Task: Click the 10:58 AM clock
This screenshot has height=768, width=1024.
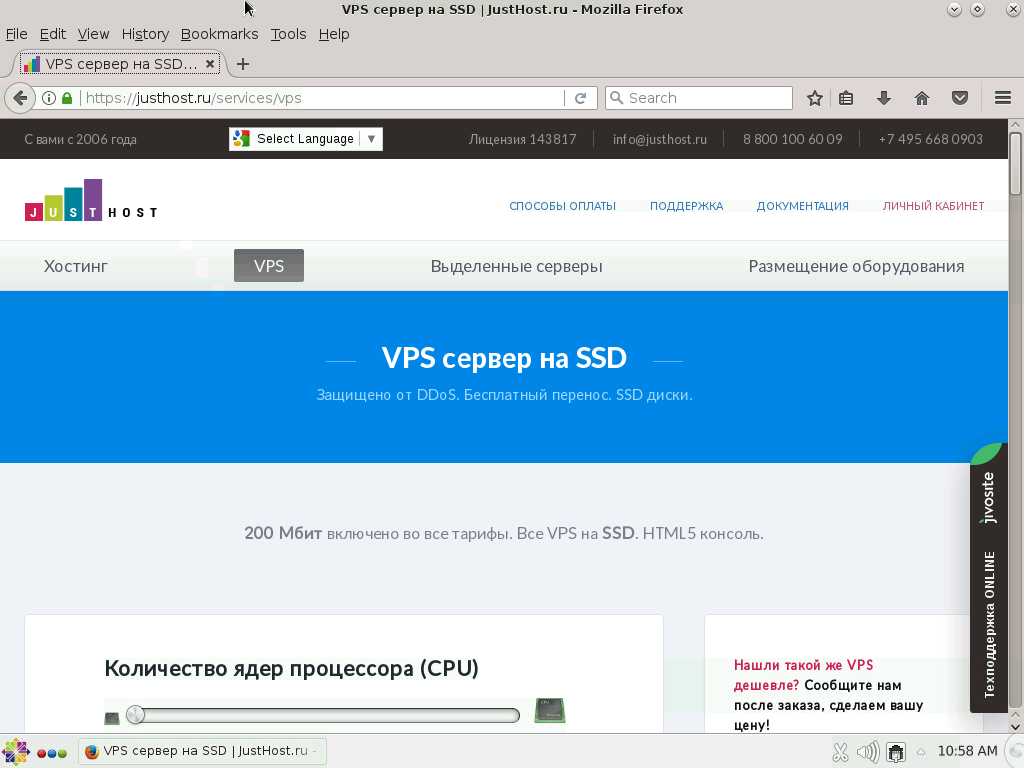Action: coord(967,751)
